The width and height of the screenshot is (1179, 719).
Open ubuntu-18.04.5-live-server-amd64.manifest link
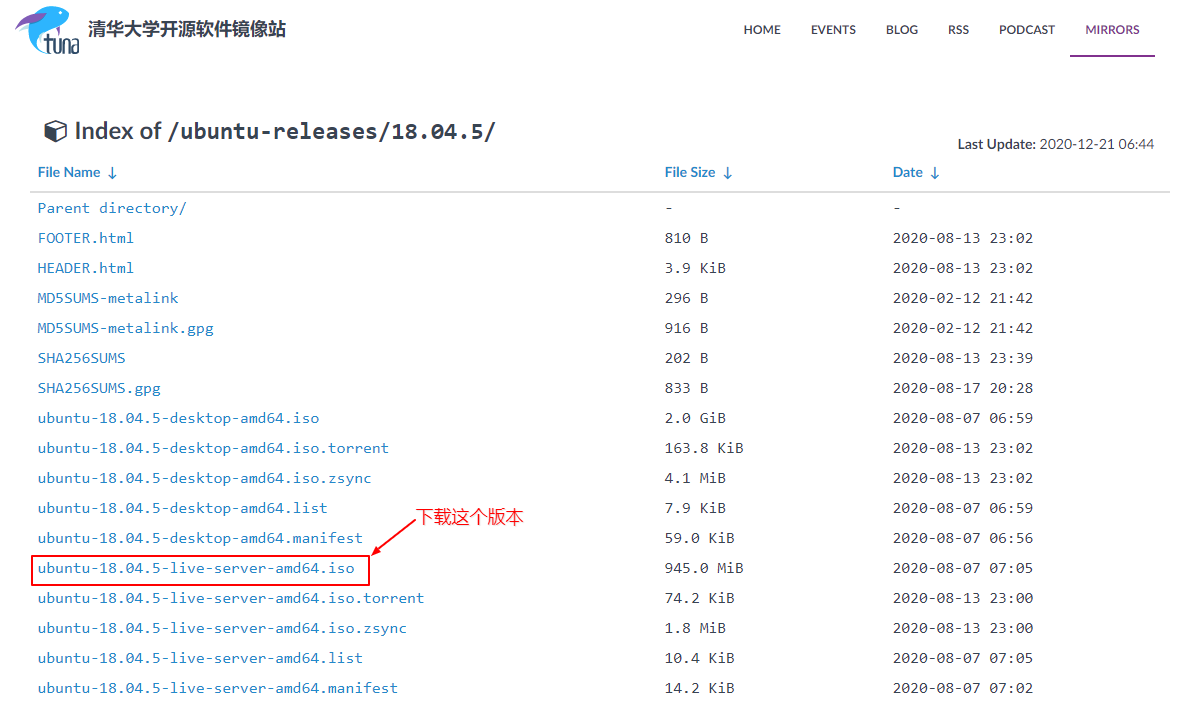click(217, 688)
